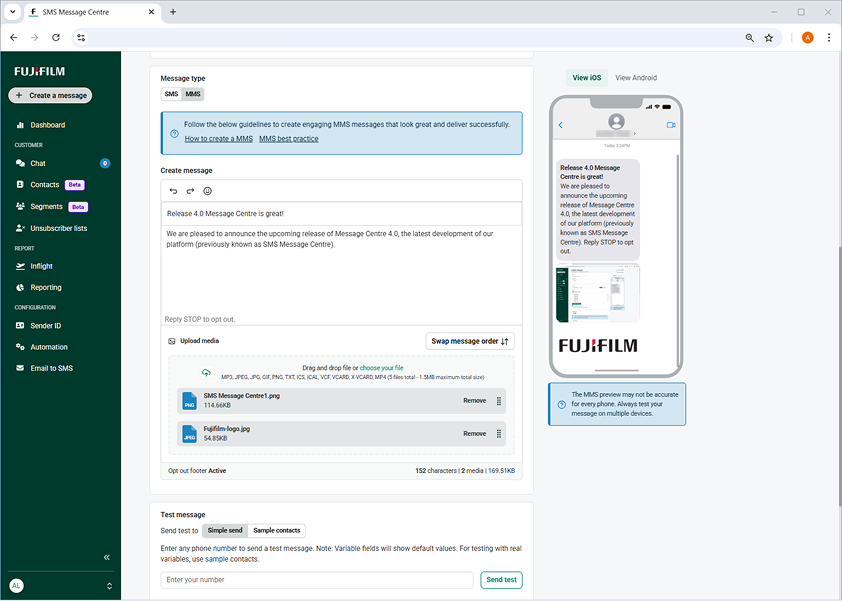Click the browser bookmark star icon
The height and width of the screenshot is (601, 842).
(x=769, y=38)
